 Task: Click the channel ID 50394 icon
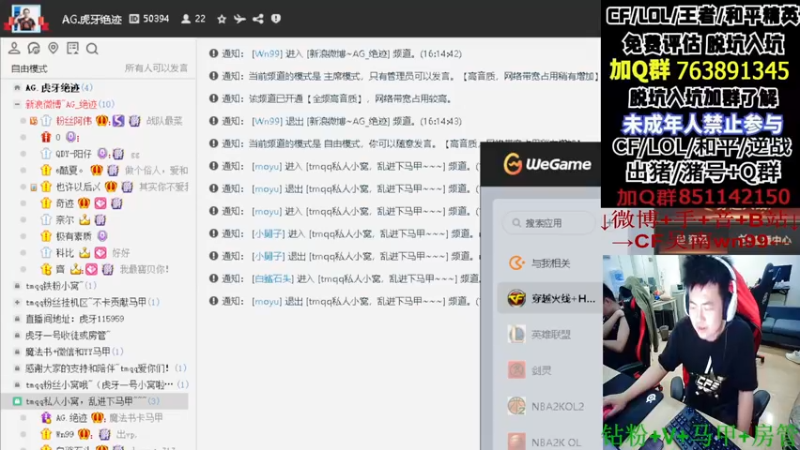(x=134, y=19)
